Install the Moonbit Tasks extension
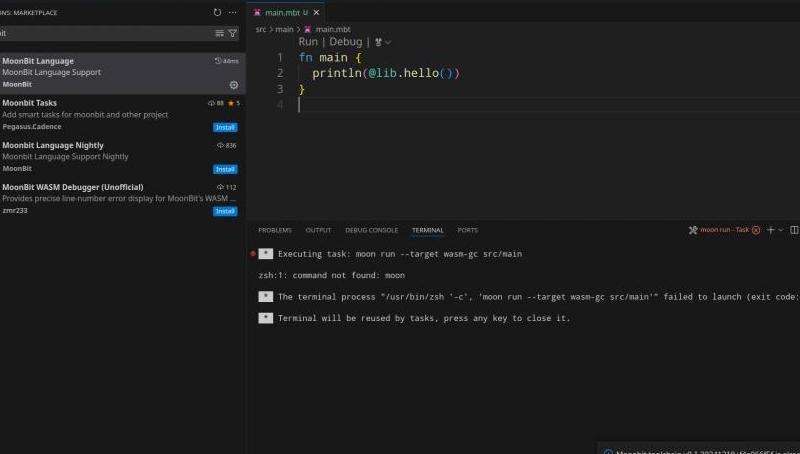 click(225, 127)
